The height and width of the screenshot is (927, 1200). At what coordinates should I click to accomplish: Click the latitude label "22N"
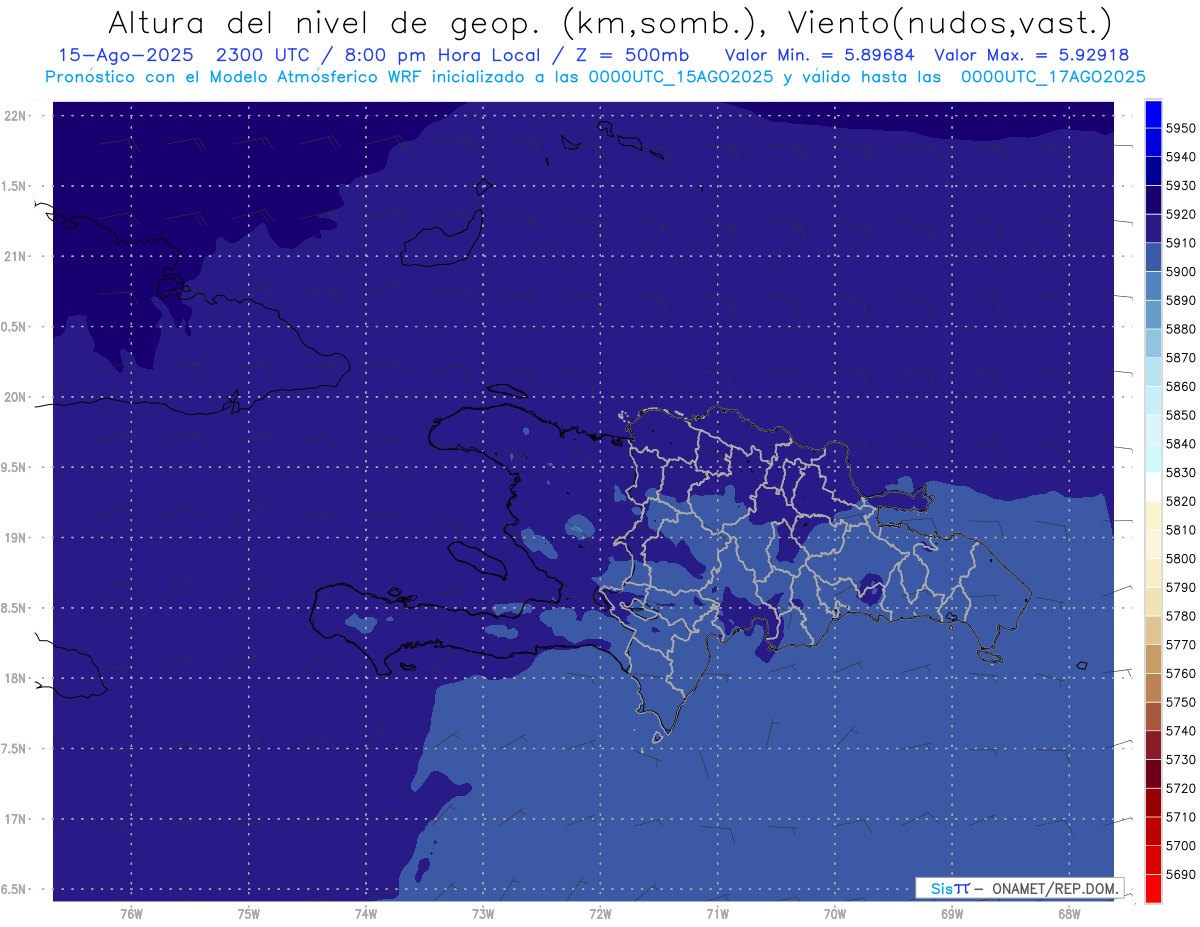pyautogui.click(x=14, y=115)
